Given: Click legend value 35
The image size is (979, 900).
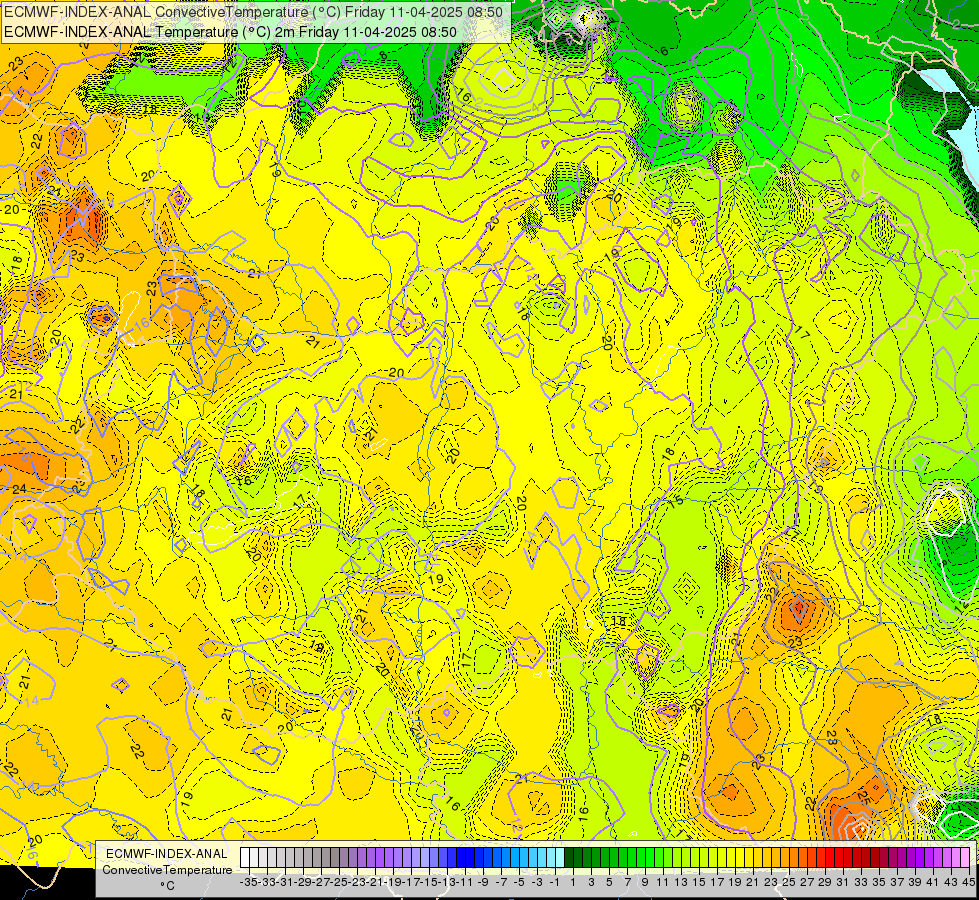Looking at the screenshot, I should 879,882.
